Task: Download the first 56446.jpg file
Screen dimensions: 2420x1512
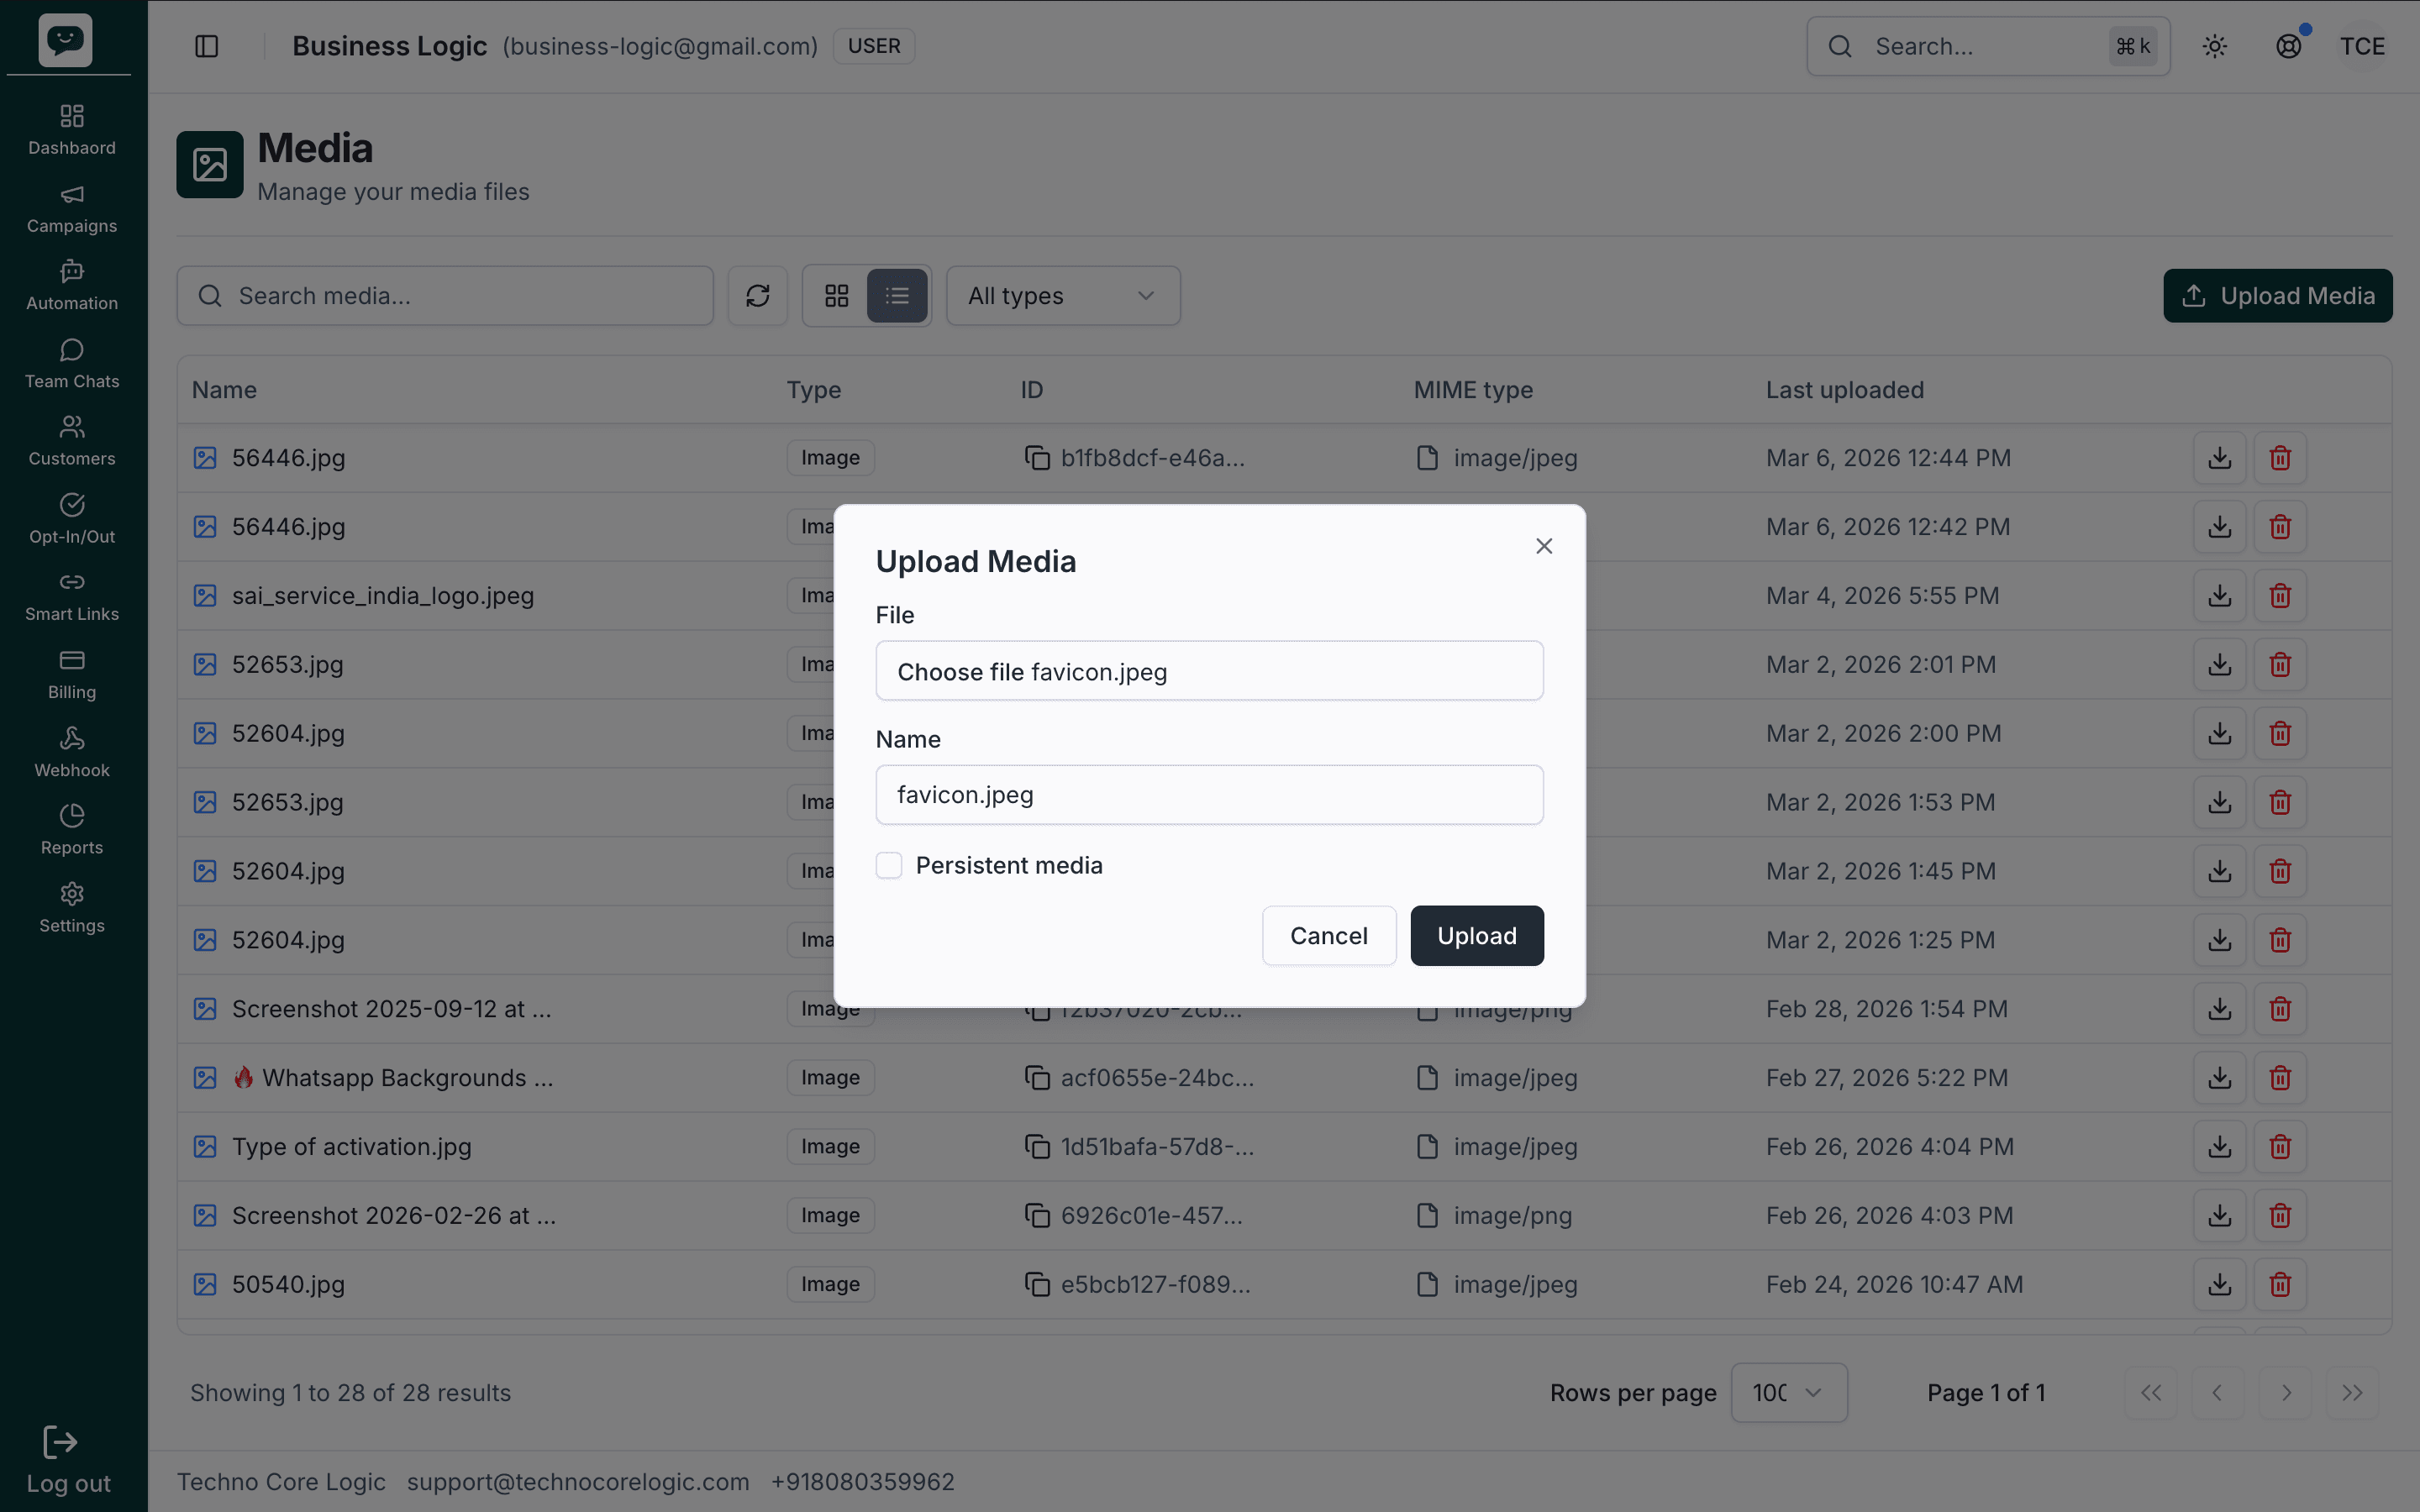Action: (2219, 458)
